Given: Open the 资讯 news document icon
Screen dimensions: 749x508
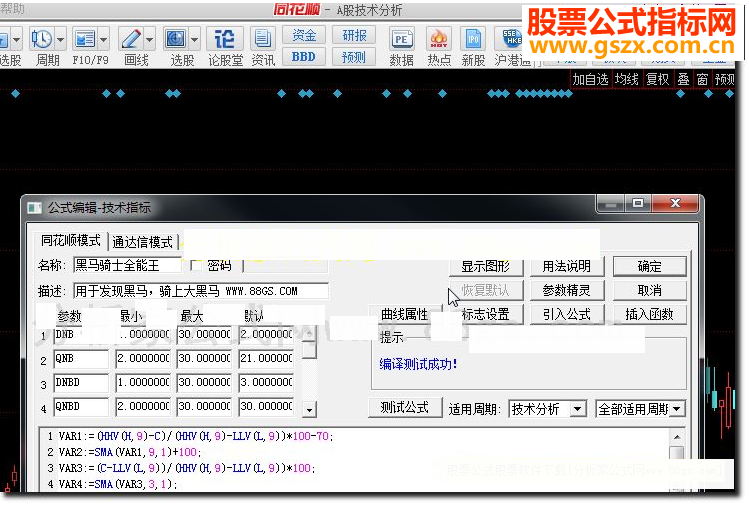Looking at the screenshot, I should point(263,39).
